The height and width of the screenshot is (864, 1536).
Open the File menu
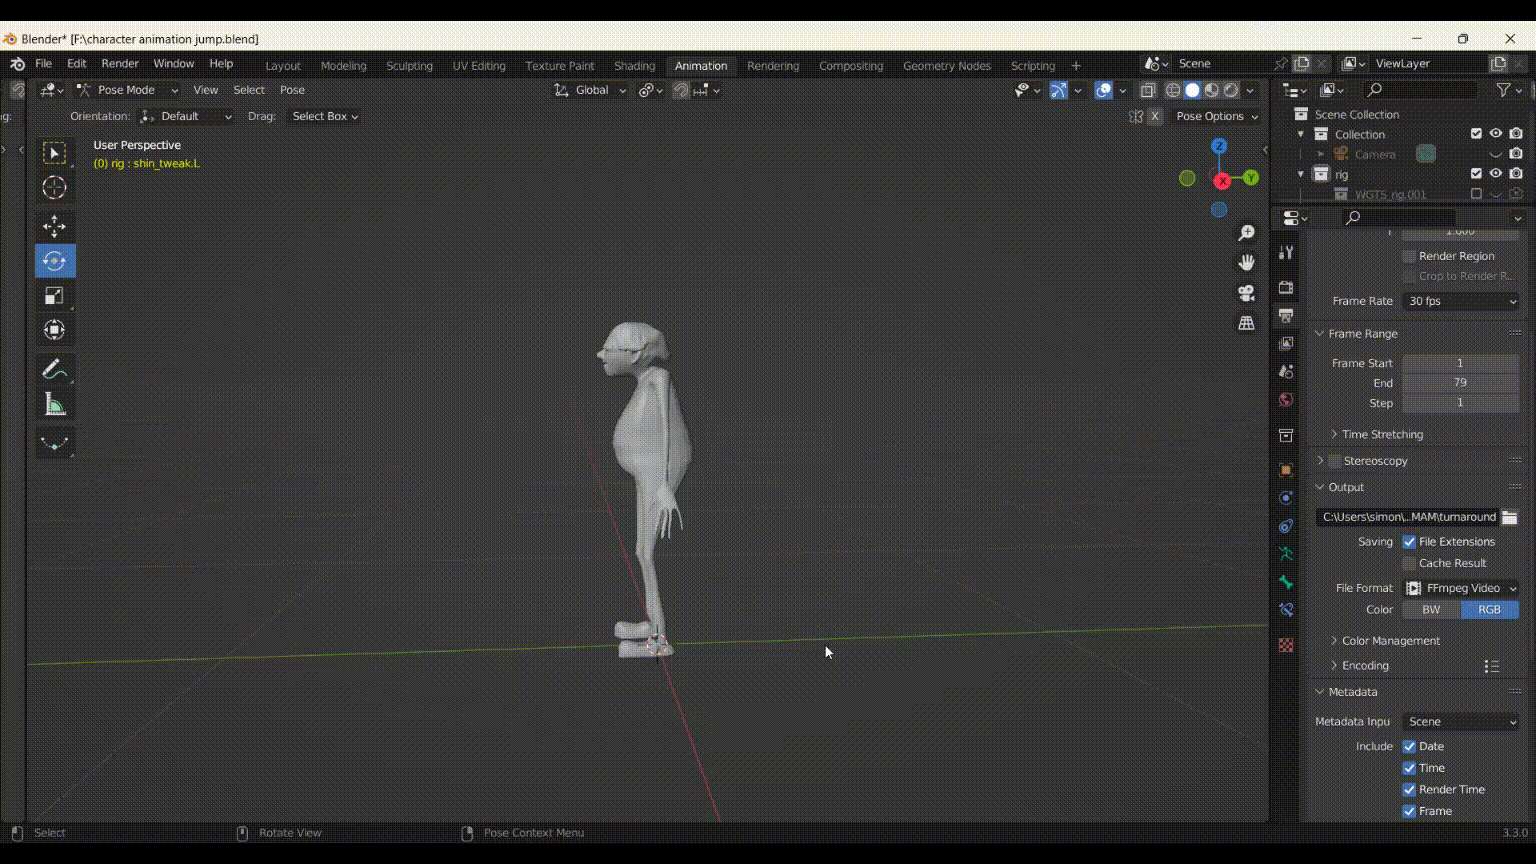44,63
